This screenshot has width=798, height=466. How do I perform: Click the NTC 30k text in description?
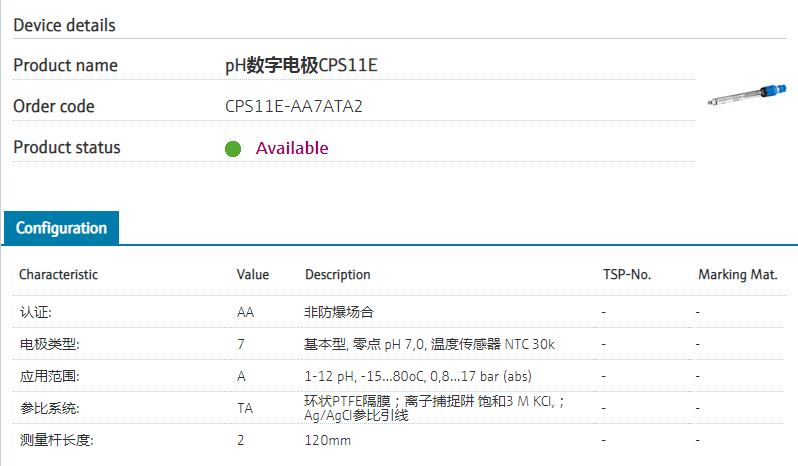[529, 344]
